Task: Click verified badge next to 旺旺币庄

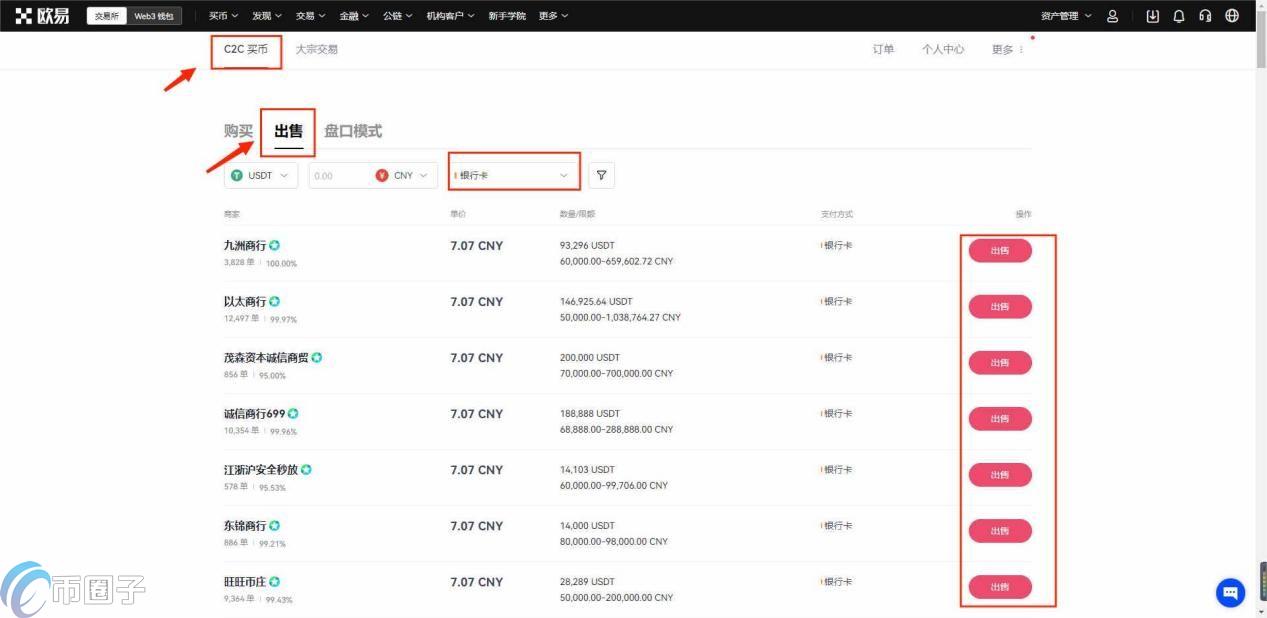Action: (x=274, y=581)
